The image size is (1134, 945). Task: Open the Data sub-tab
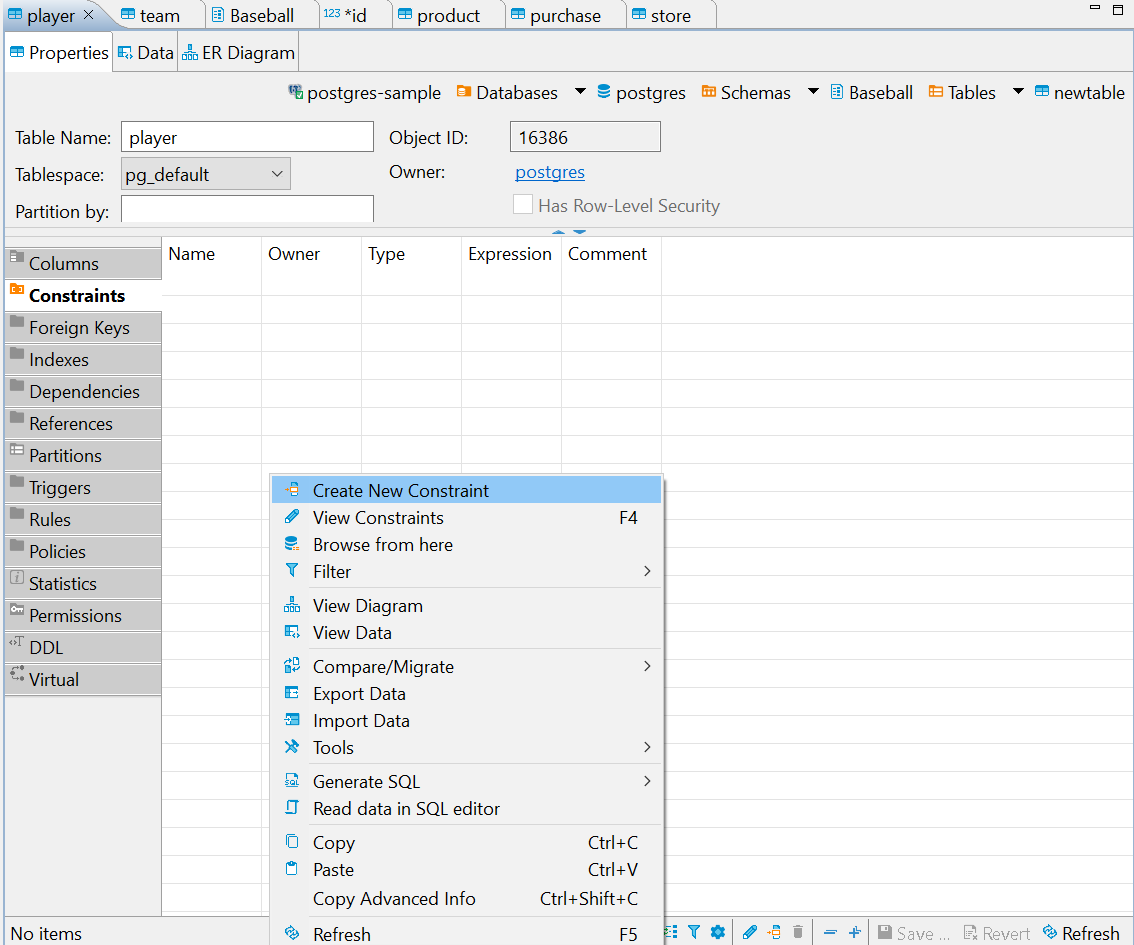145,53
